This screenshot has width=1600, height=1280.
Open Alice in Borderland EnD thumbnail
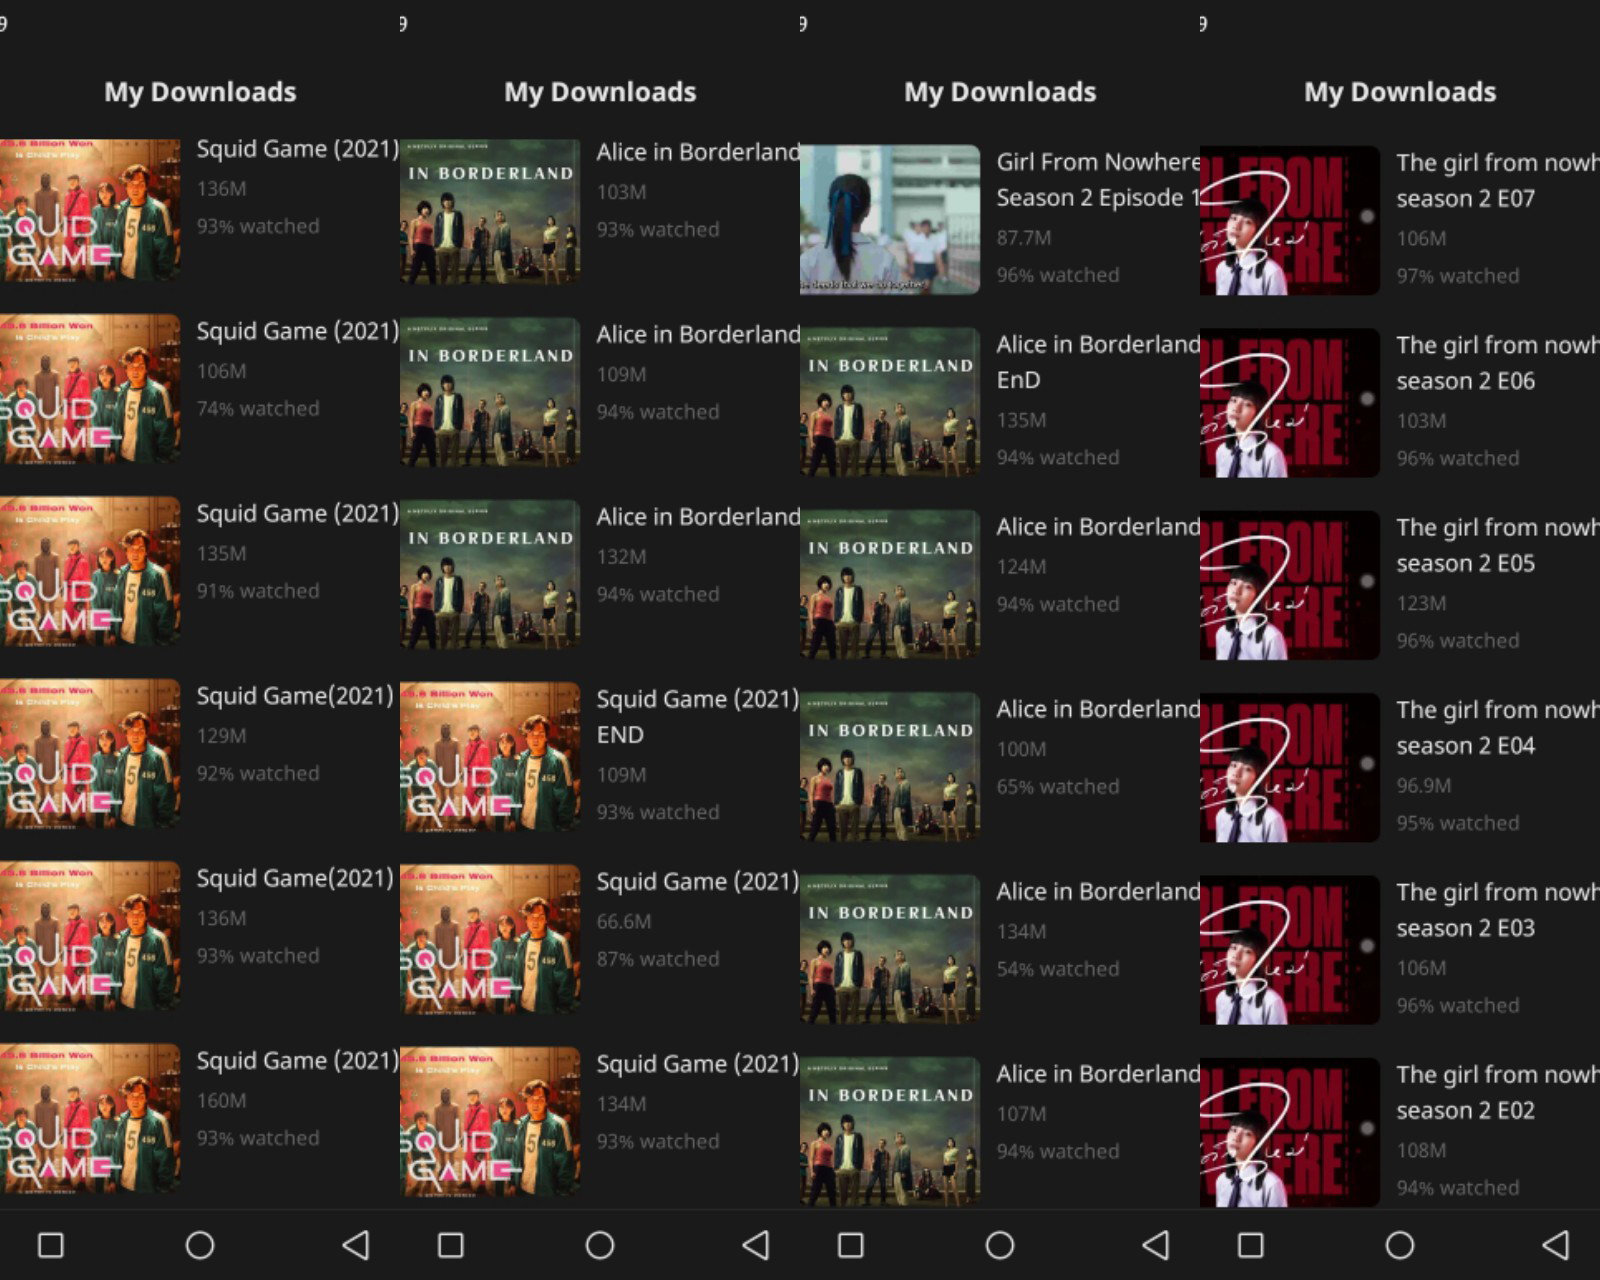(x=890, y=402)
